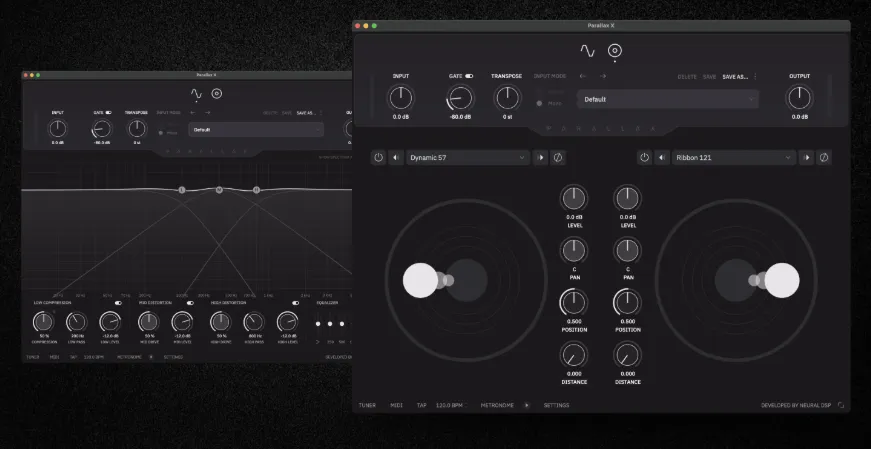The height and width of the screenshot is (449, 871).
Task: Click SAVE AS... in front window
Action: (x=735, y=77)
